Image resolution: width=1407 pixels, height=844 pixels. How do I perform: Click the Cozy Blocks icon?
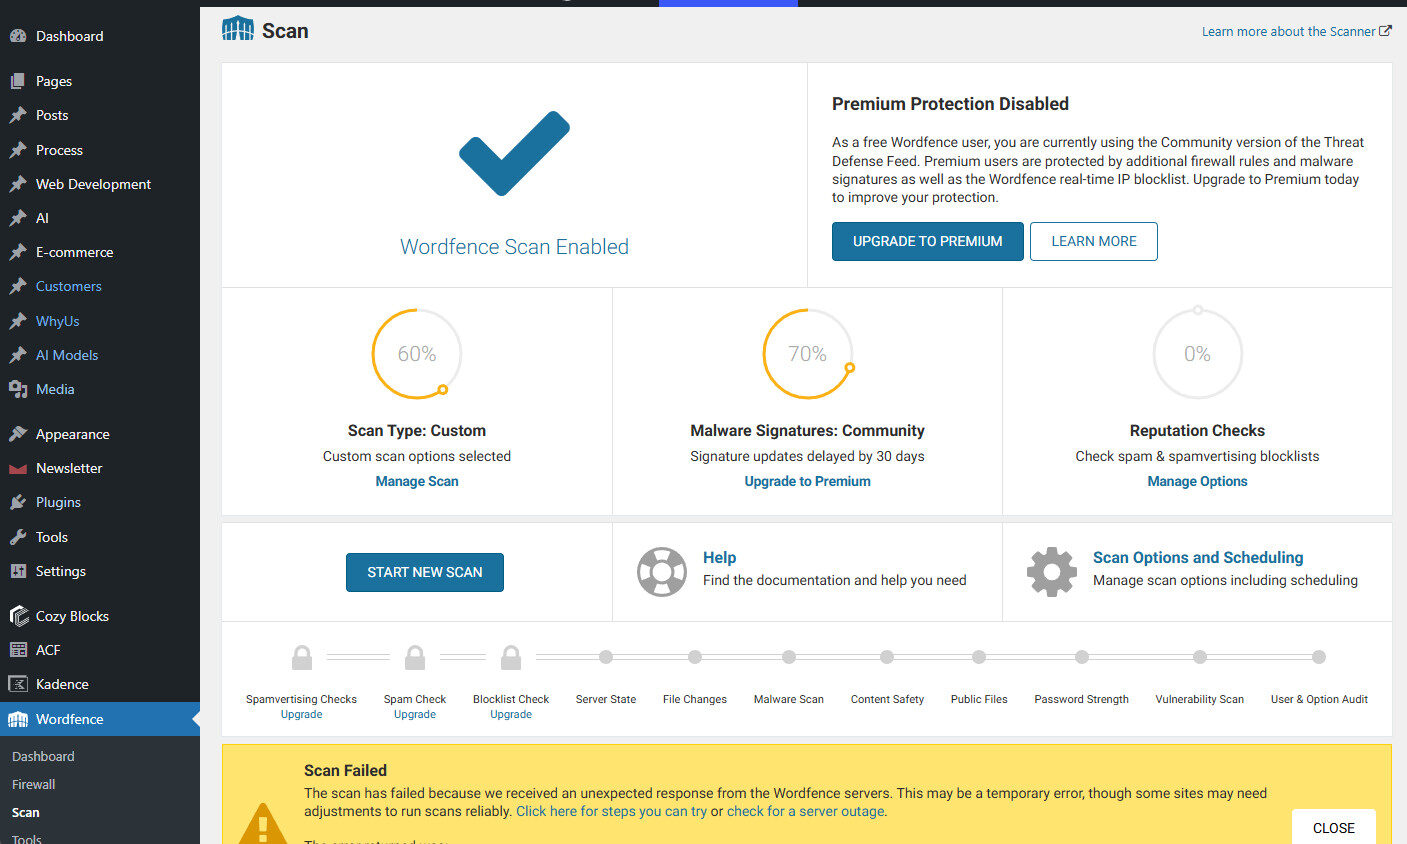coord(18,616)
